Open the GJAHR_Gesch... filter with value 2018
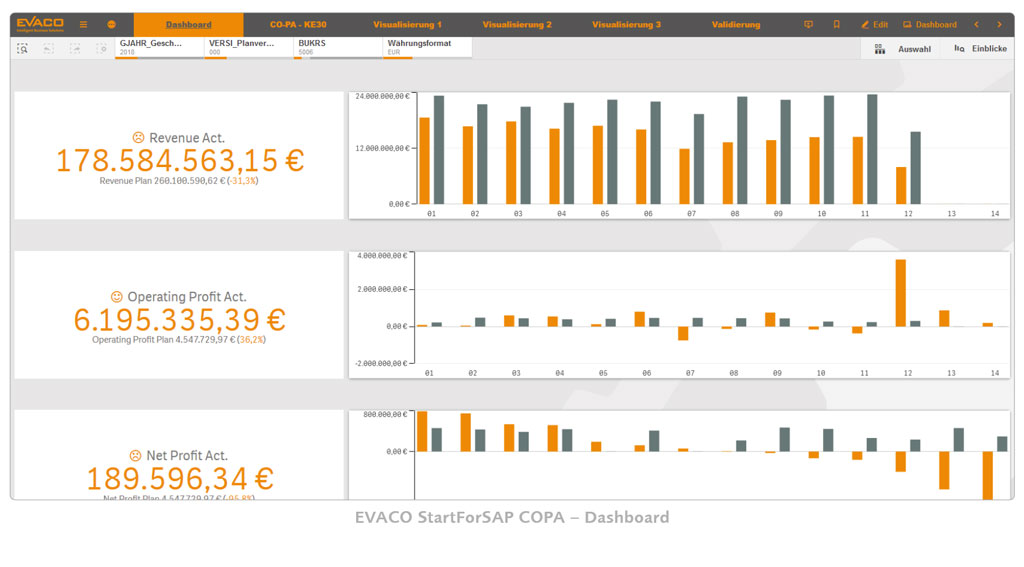The image size is (1024, 567). [159, 48]
